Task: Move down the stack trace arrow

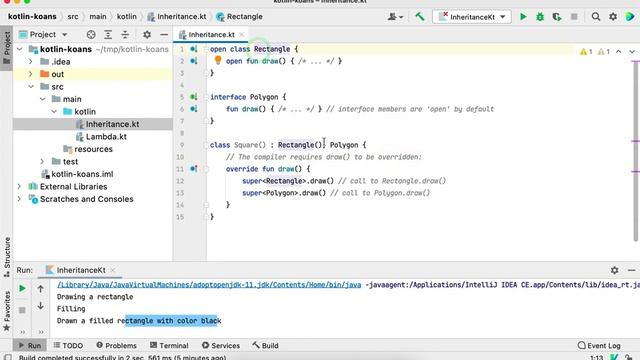Action: 40,305
